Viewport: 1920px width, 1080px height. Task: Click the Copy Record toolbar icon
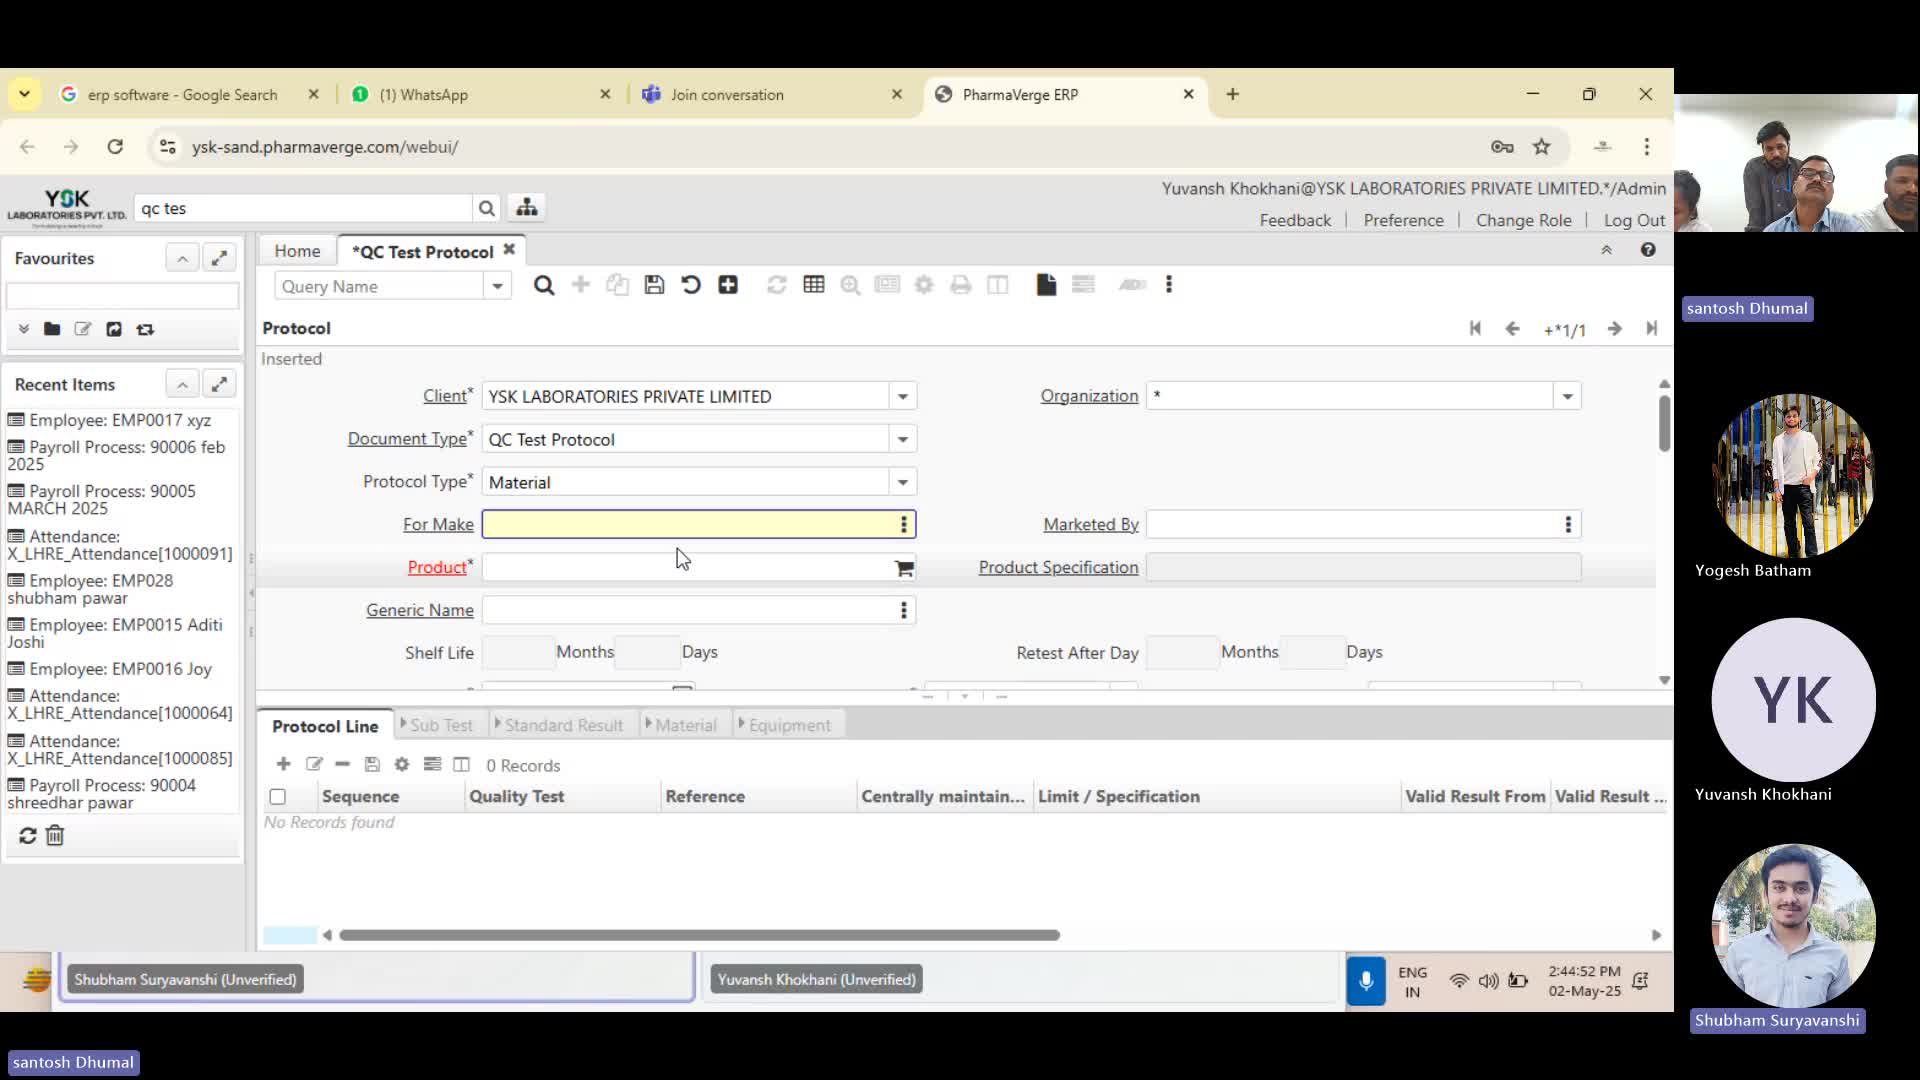617,285
